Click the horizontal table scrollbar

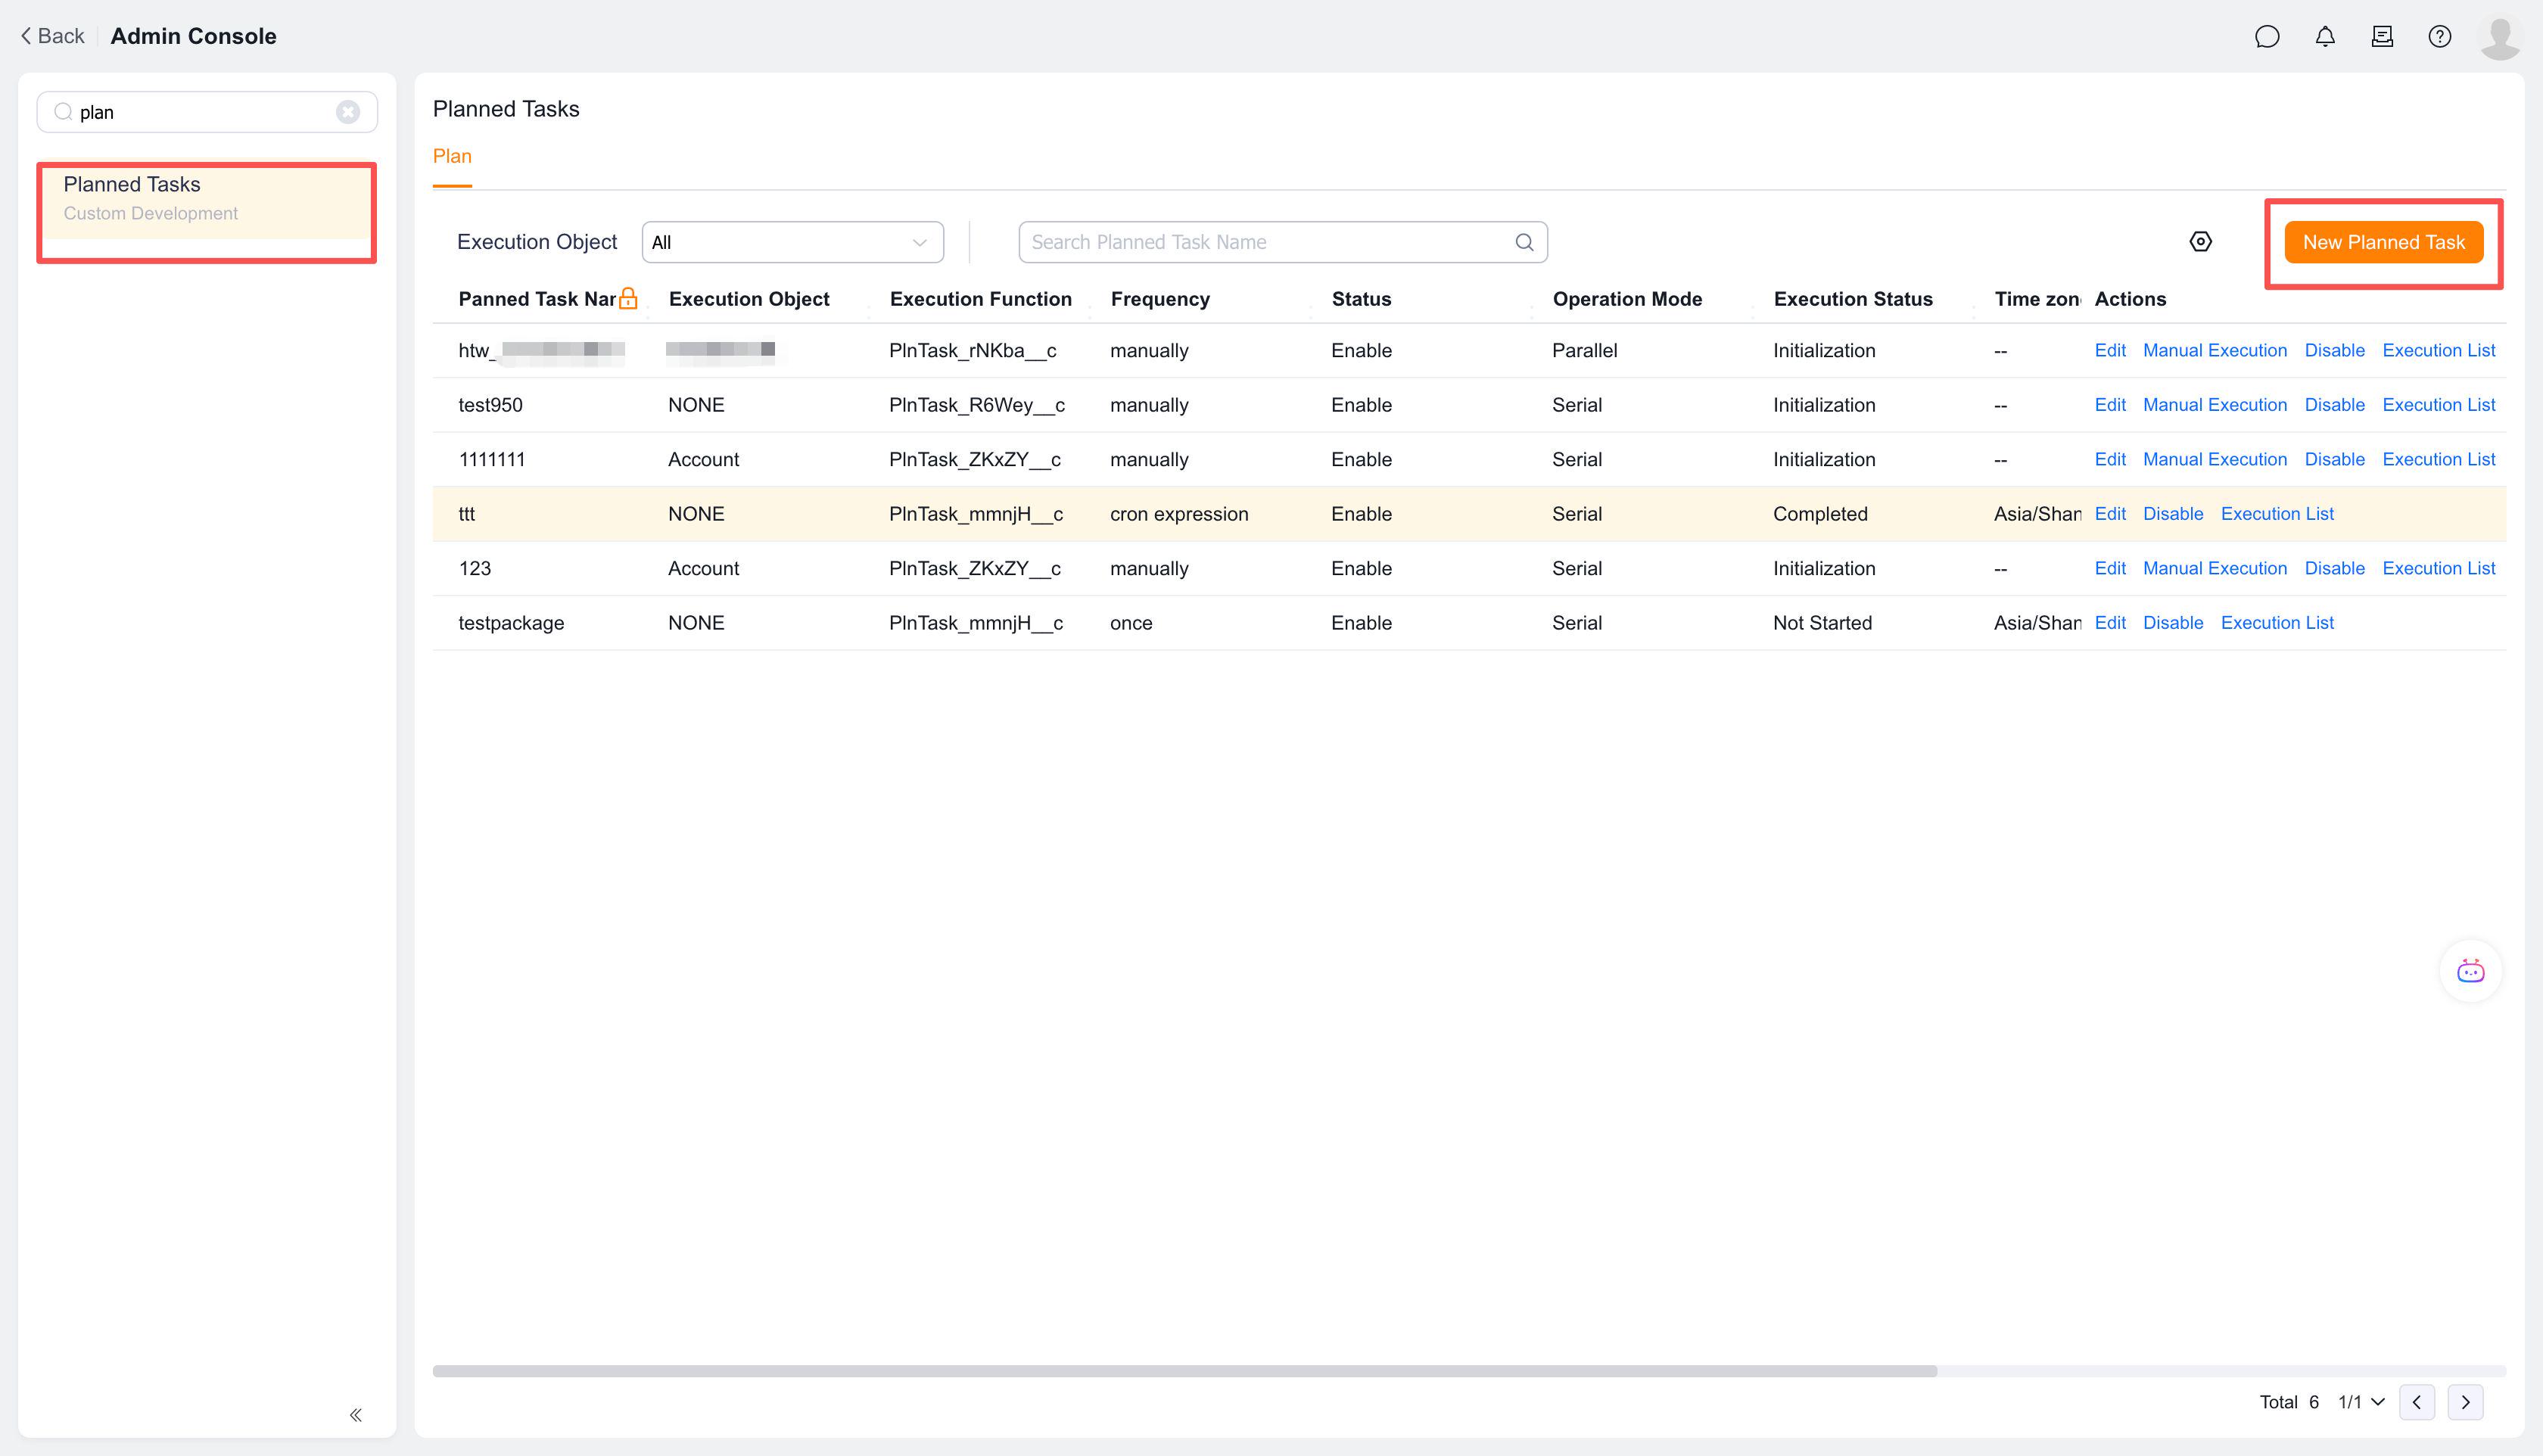coord(1185,1370)
